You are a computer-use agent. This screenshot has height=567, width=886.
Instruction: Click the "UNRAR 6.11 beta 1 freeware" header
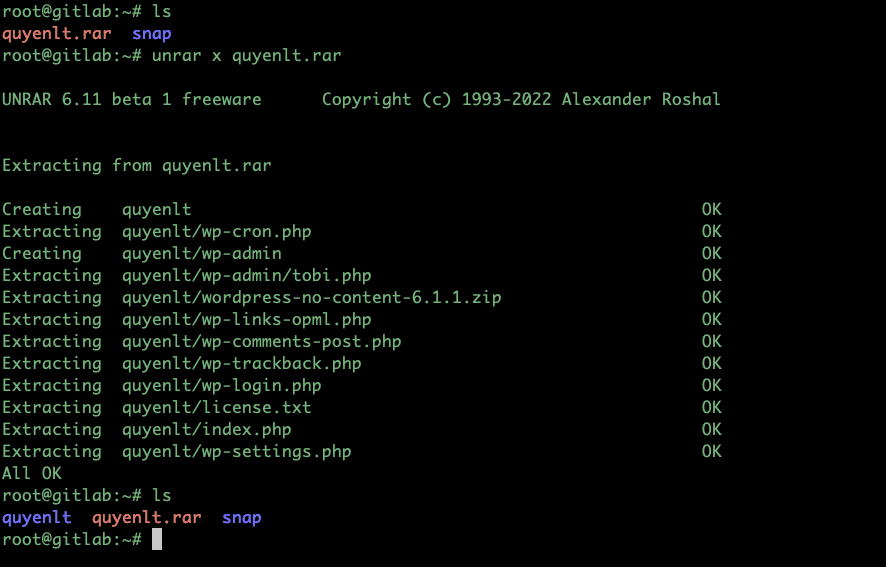(x=131, y=100)
